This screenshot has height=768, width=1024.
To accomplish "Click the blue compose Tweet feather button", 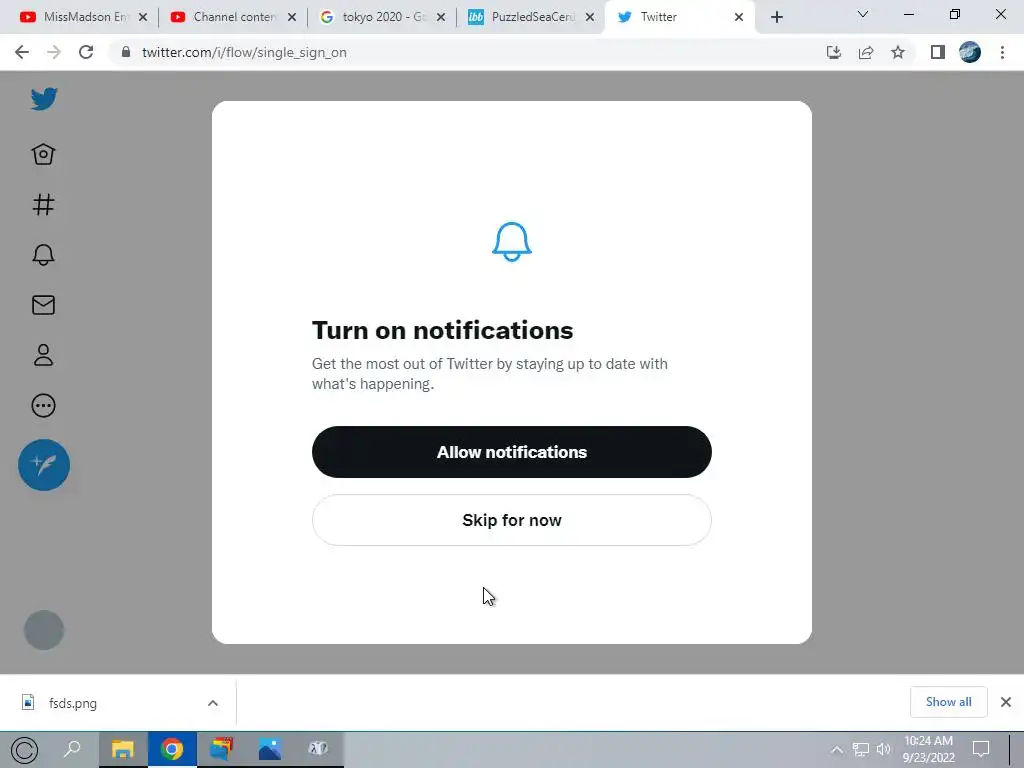I will click(44, 465).
